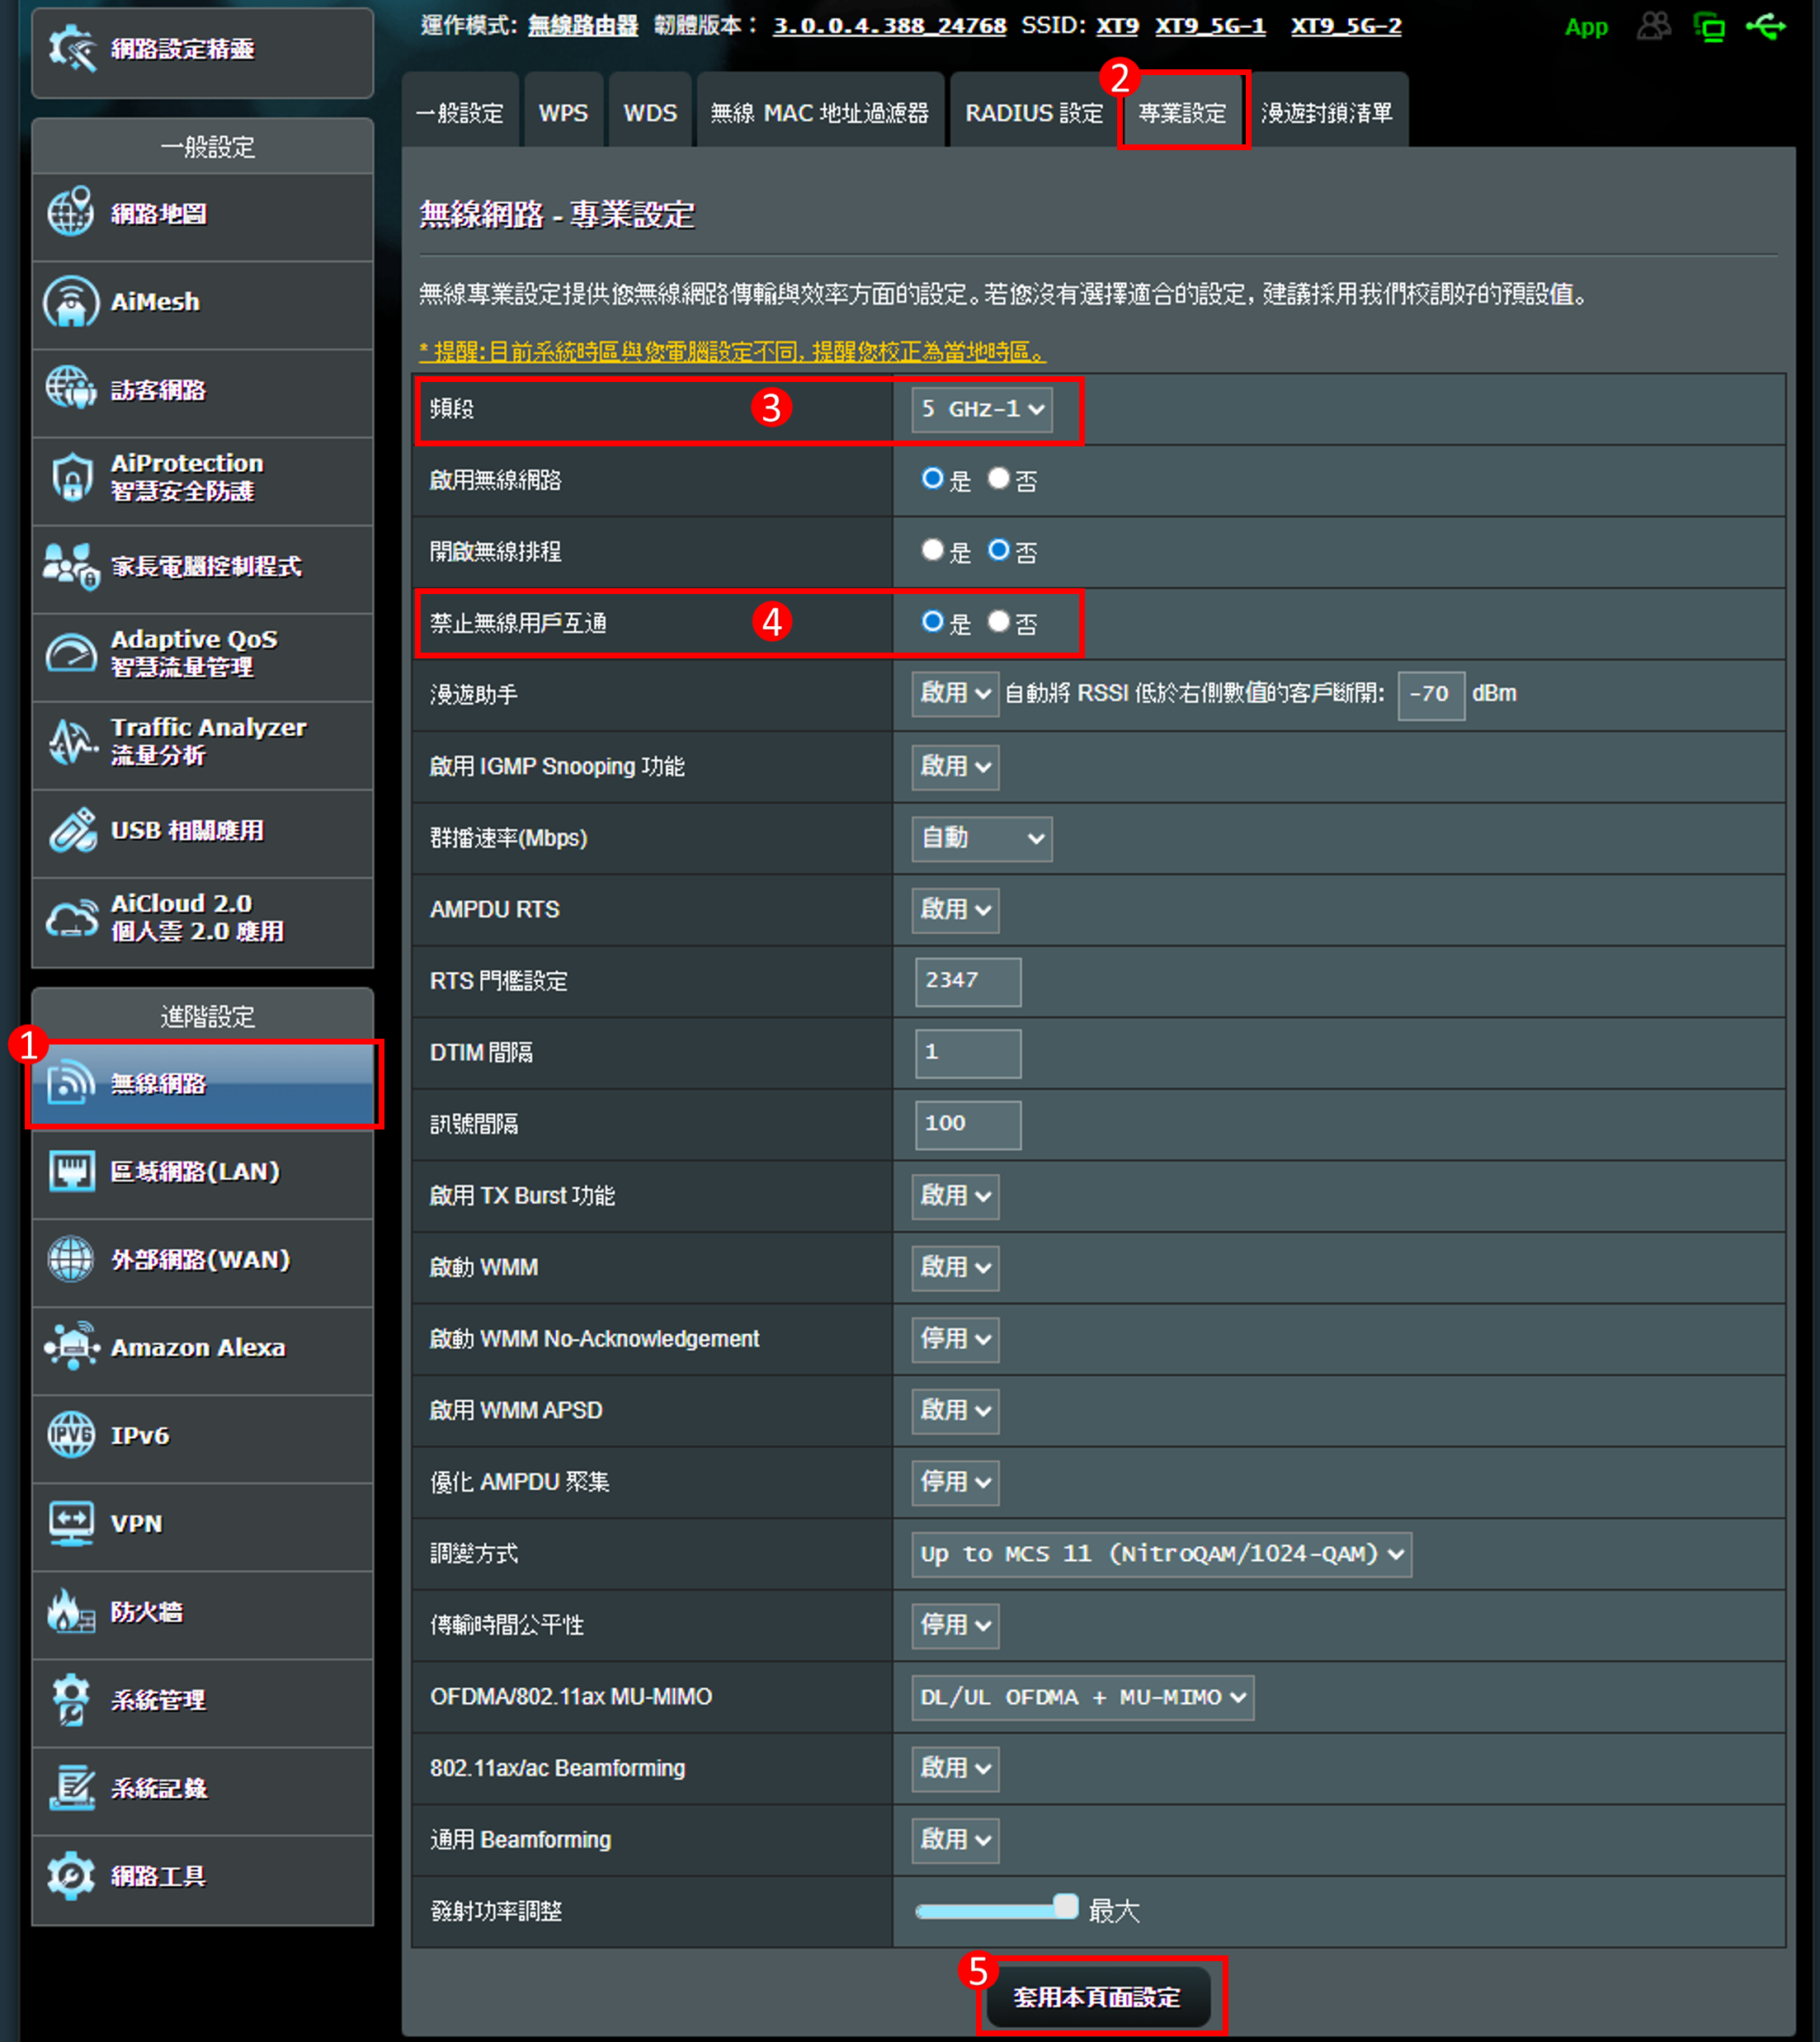Click the IPv6 sidebar icon
This screenshot has height=2042, width=1820.
pos(71,1435)
